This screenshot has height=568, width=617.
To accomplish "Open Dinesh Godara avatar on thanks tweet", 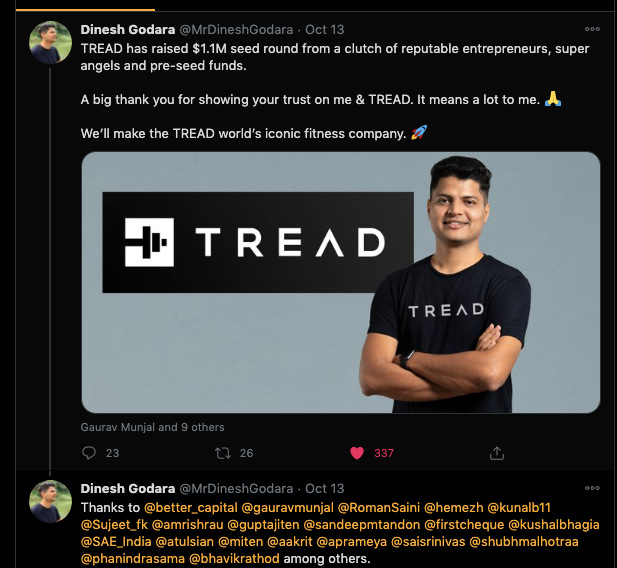I will pos(50,501).
